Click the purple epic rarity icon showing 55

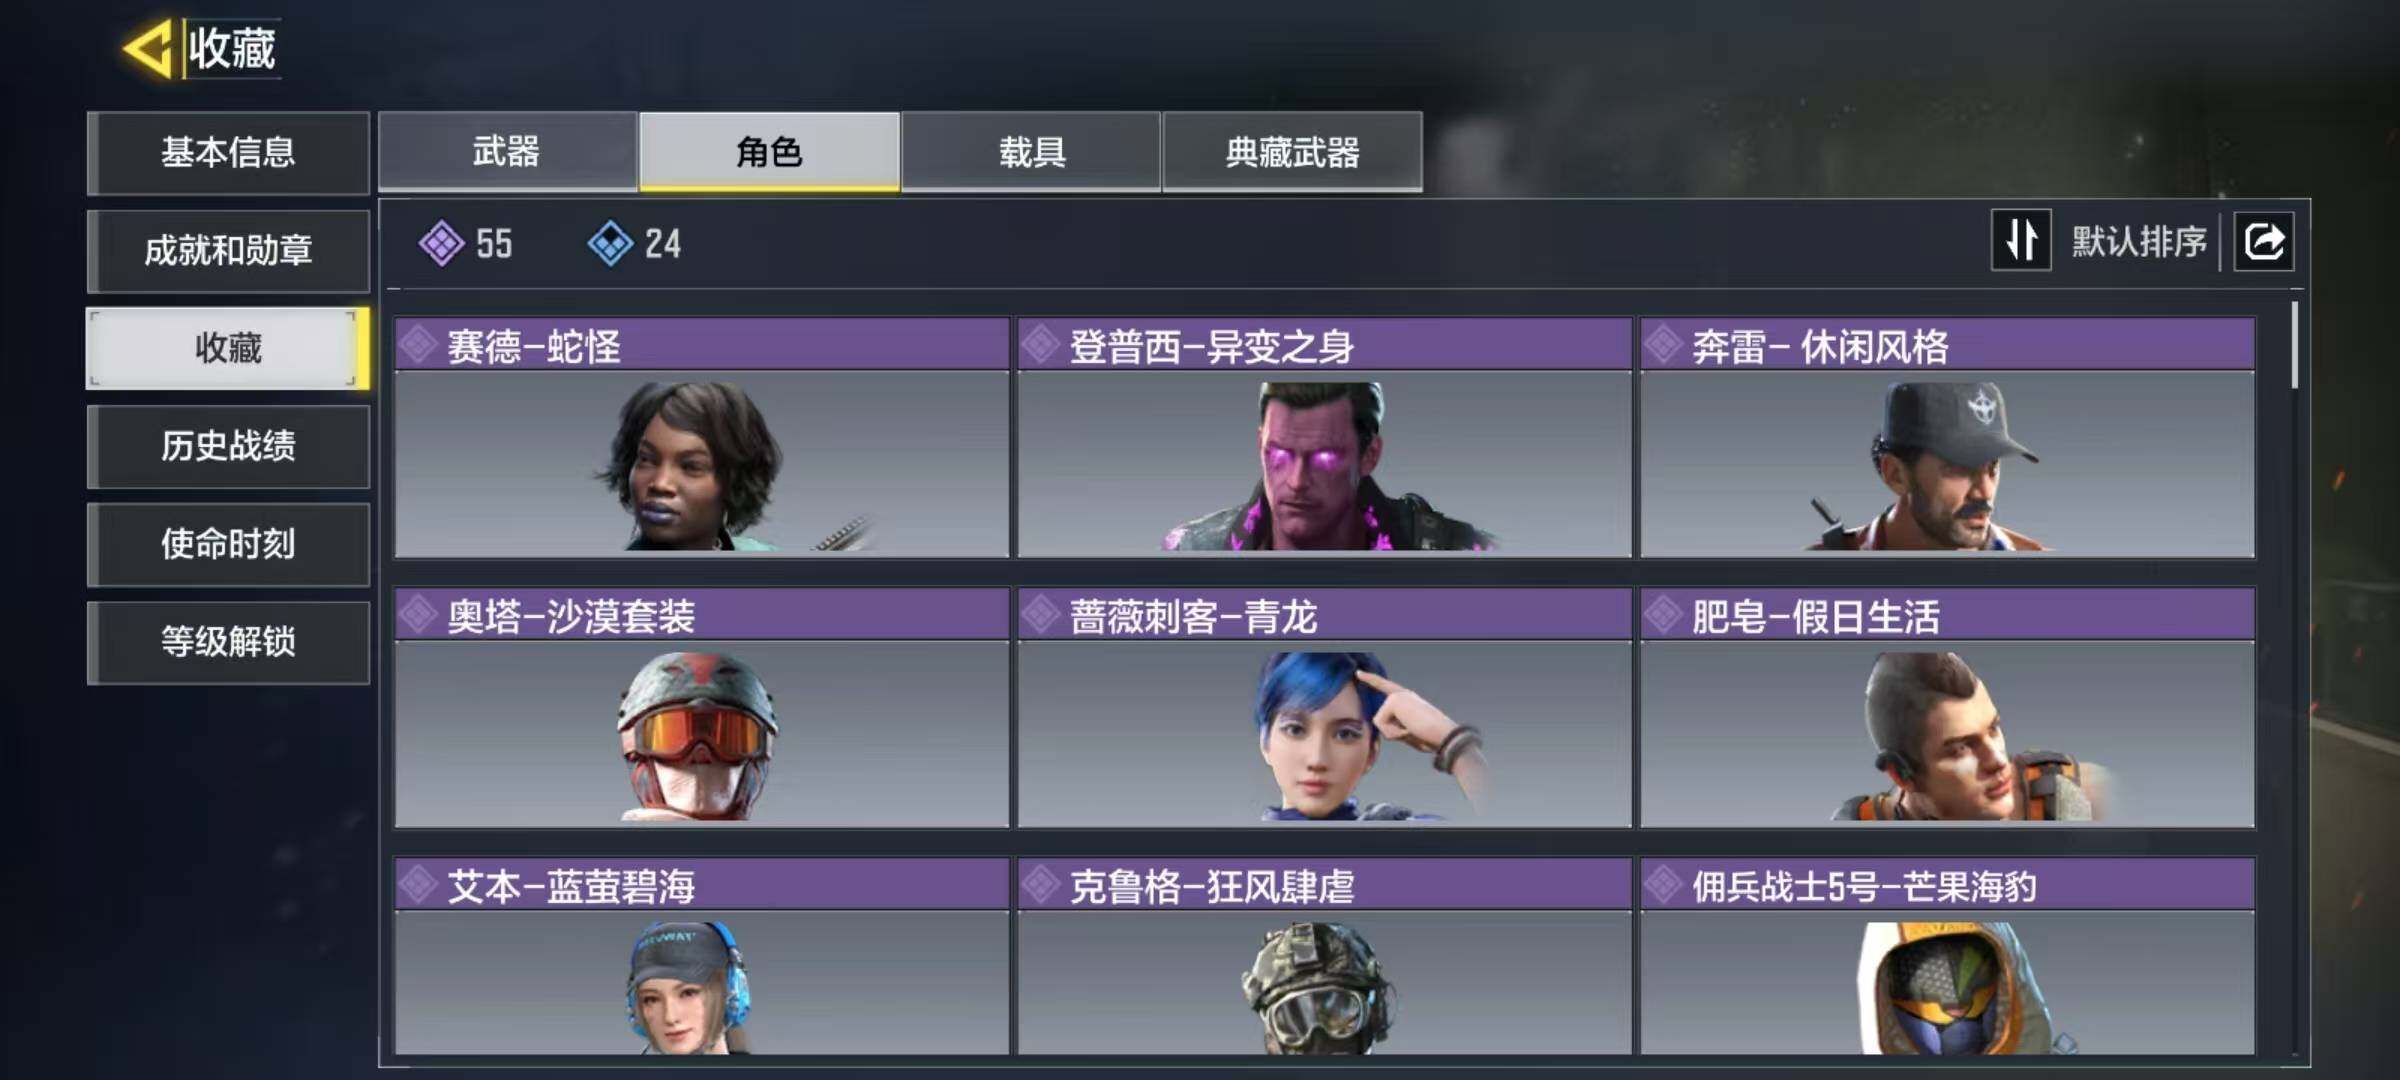tap(441, 243)
